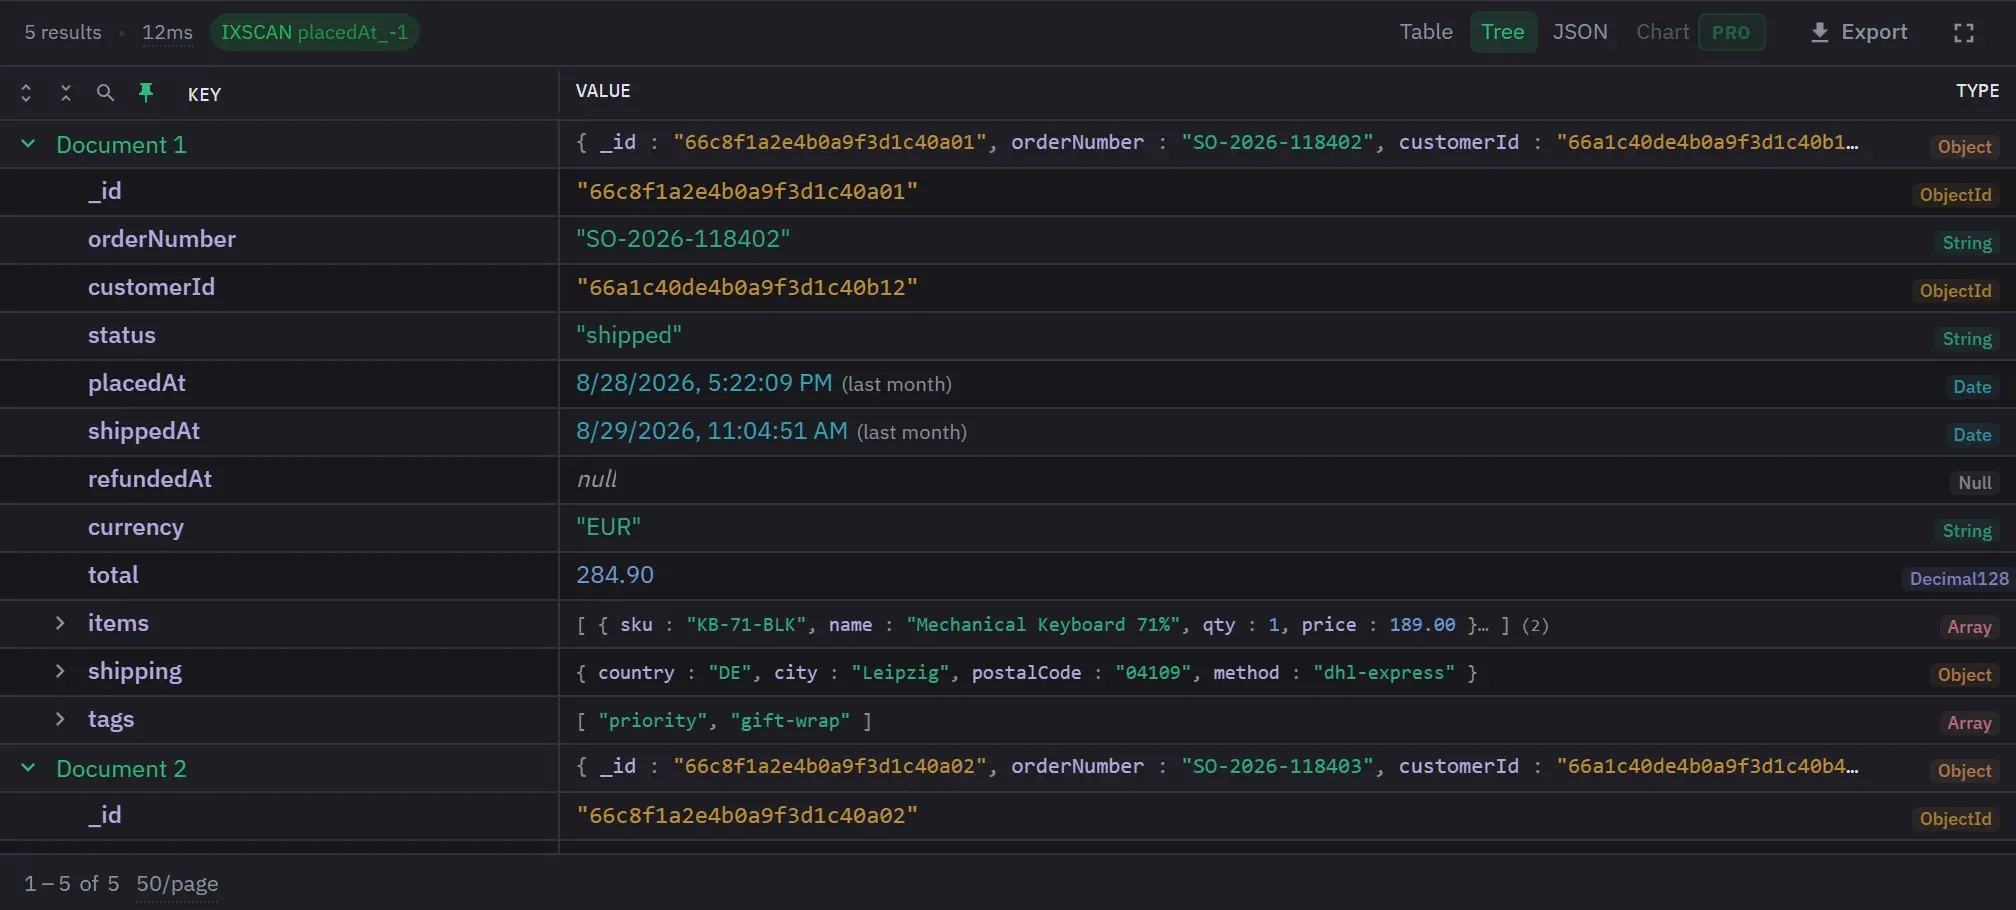Viewport: 2016px width, 910px height.
Task: Enter fullscreen with the corner brackets icon
Action: [x=1964, y=33]
